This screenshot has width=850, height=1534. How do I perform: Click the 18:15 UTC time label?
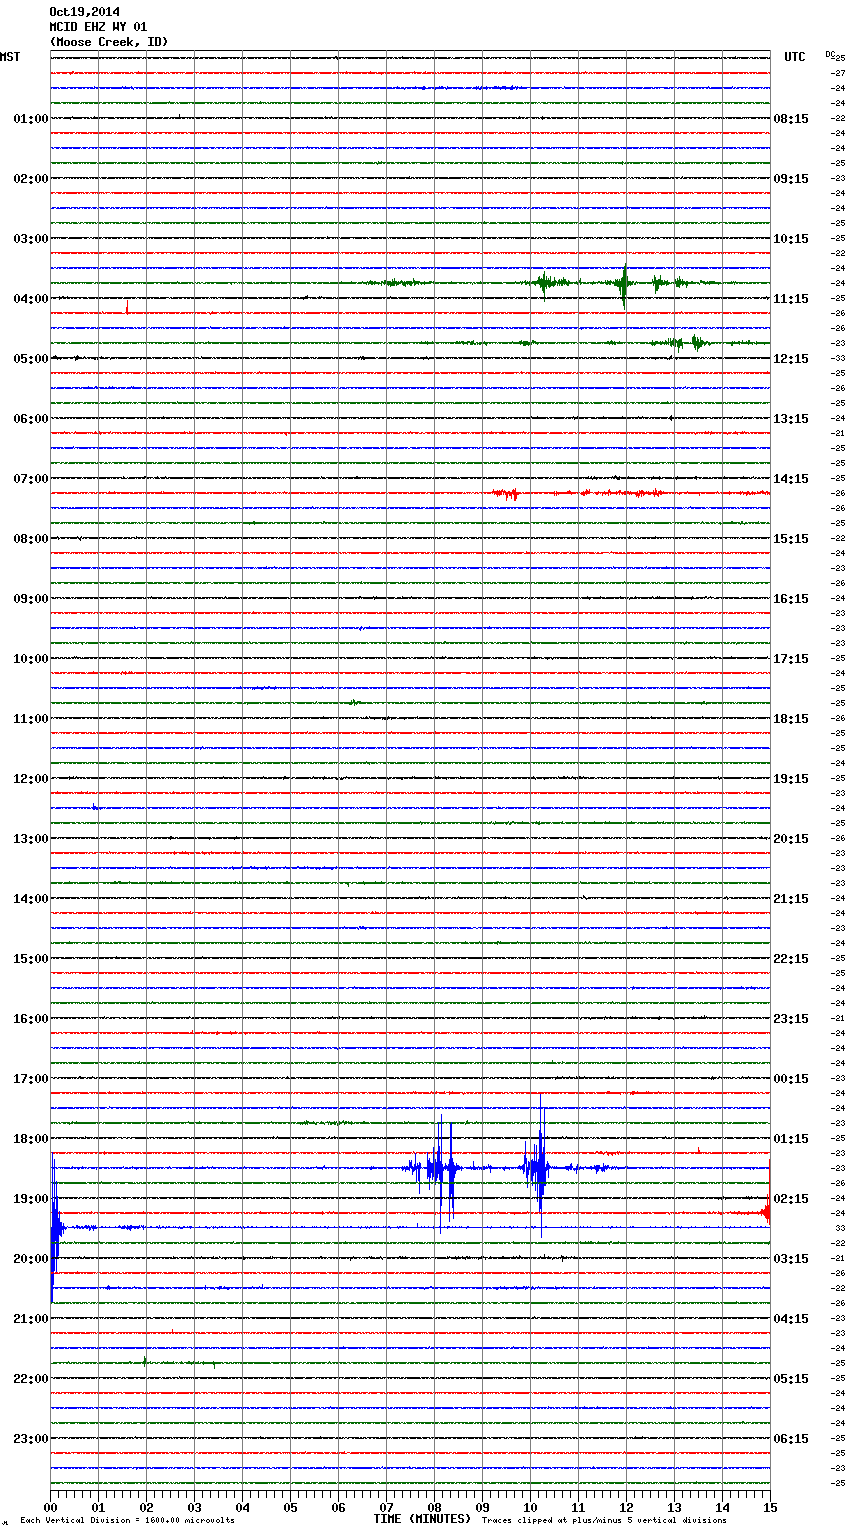click(x=791, y=719)
